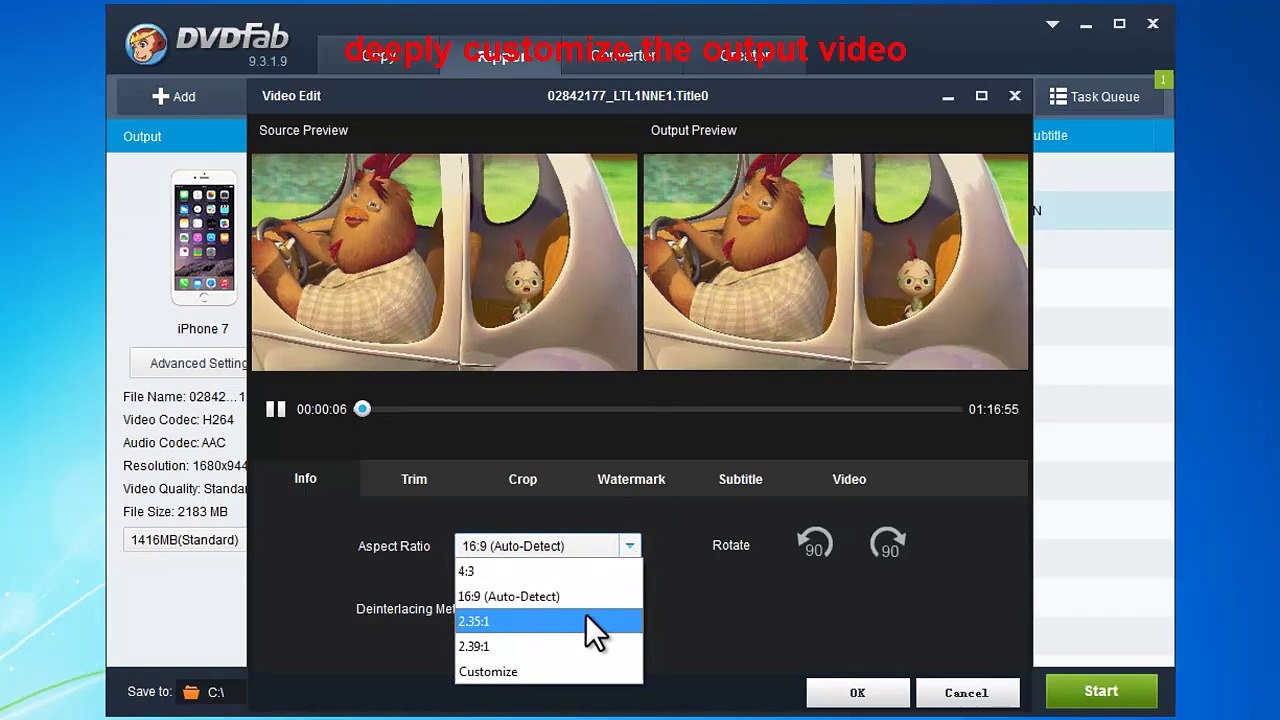Close the Video Edit dialog
This screenshot has height=720, width=1280.
point(1015,96)
